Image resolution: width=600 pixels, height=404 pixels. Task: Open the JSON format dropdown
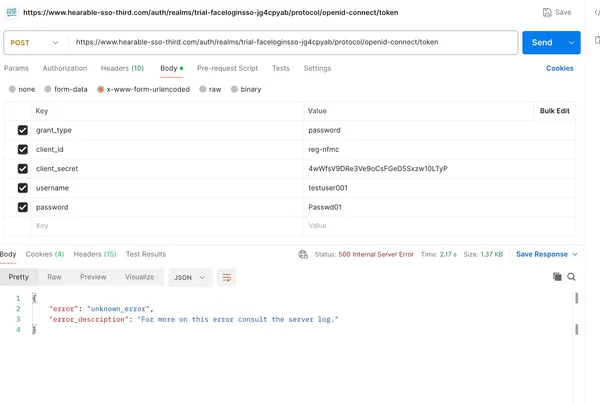pyautogui.click(x=189, y=277)
